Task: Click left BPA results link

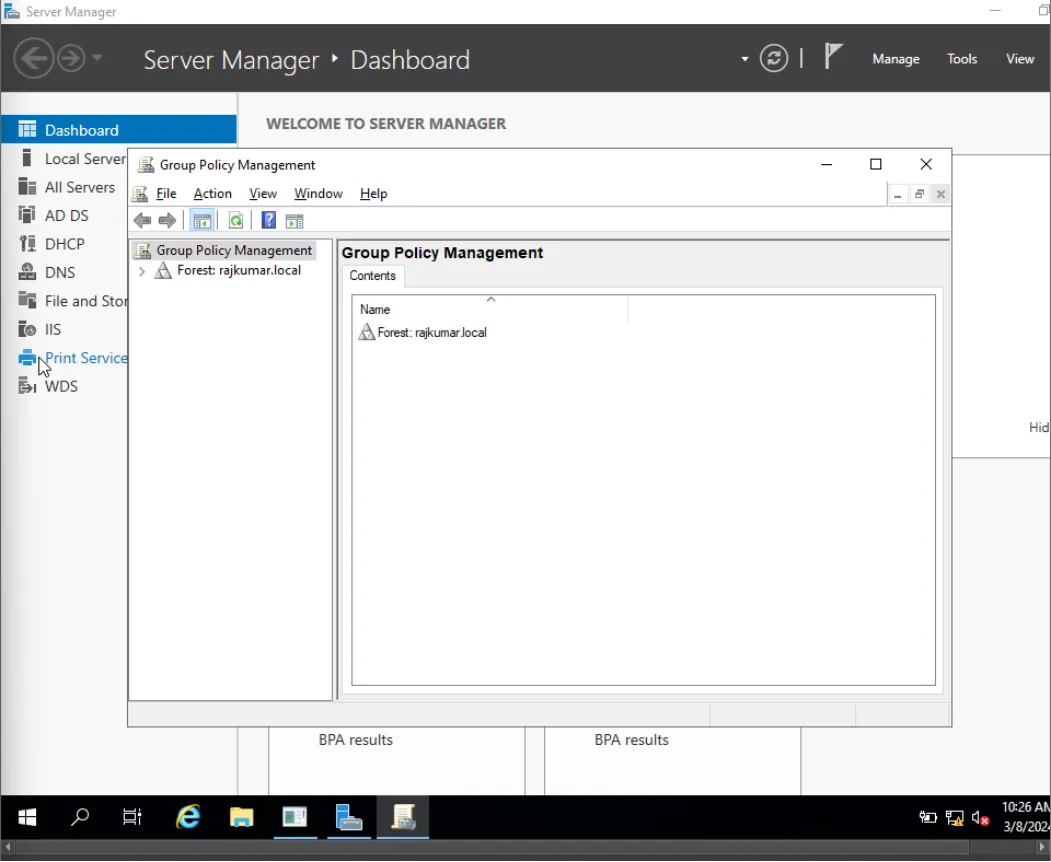Action: pos(356,740)
